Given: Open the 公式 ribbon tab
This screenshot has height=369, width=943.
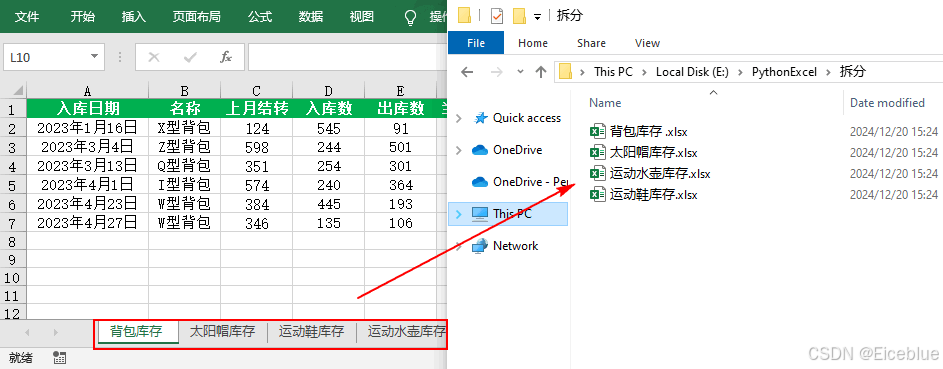Looking at the screenshot, I should [x=260, y=17].
